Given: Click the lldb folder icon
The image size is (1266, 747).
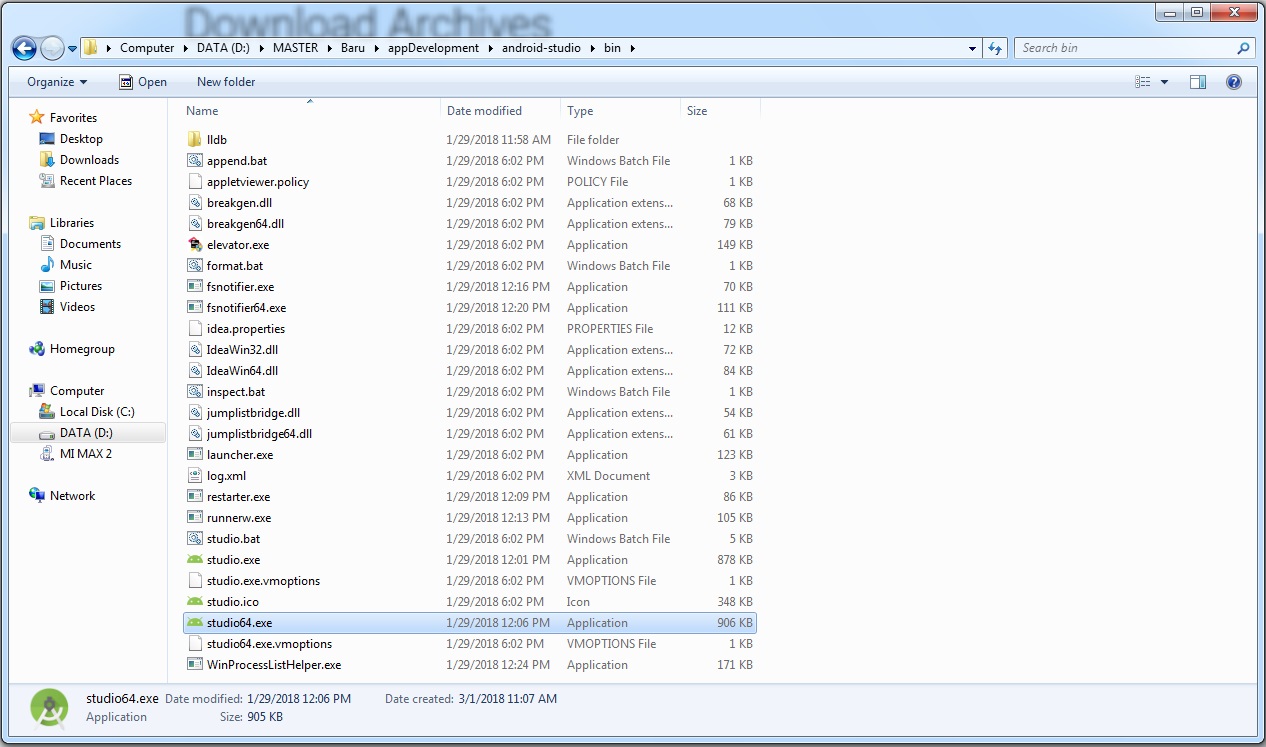Looking at the screenshot, I should 195,140.
